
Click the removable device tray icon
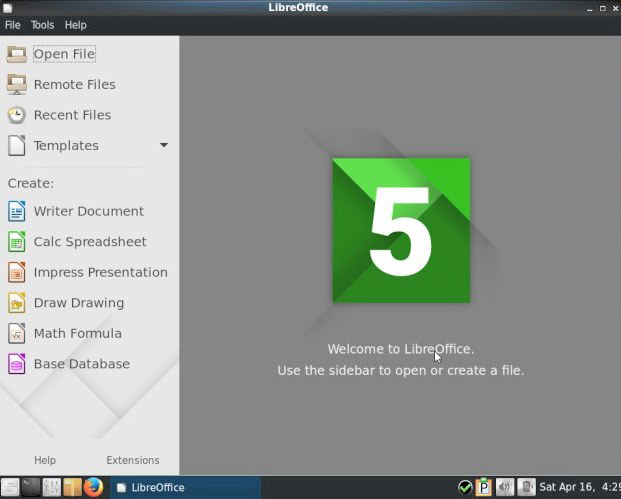point(526,487)
